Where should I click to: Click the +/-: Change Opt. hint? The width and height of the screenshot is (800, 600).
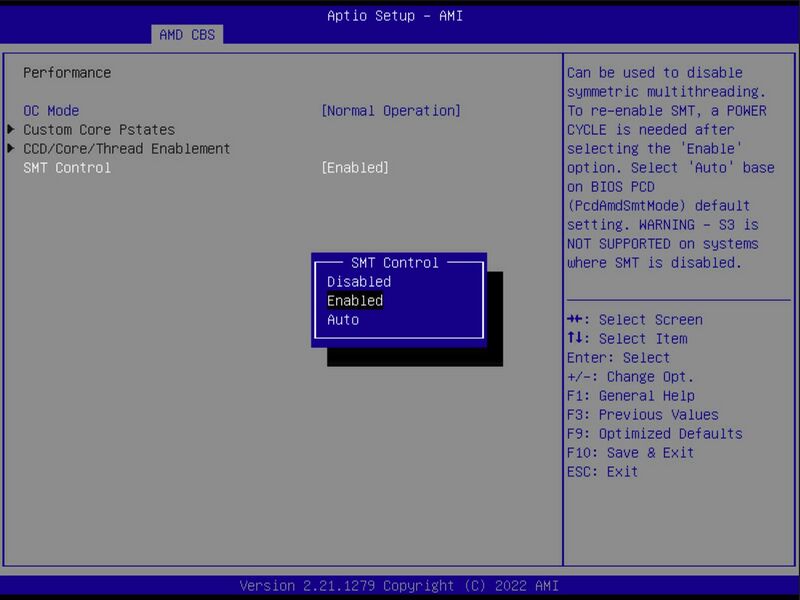[630, 377]
